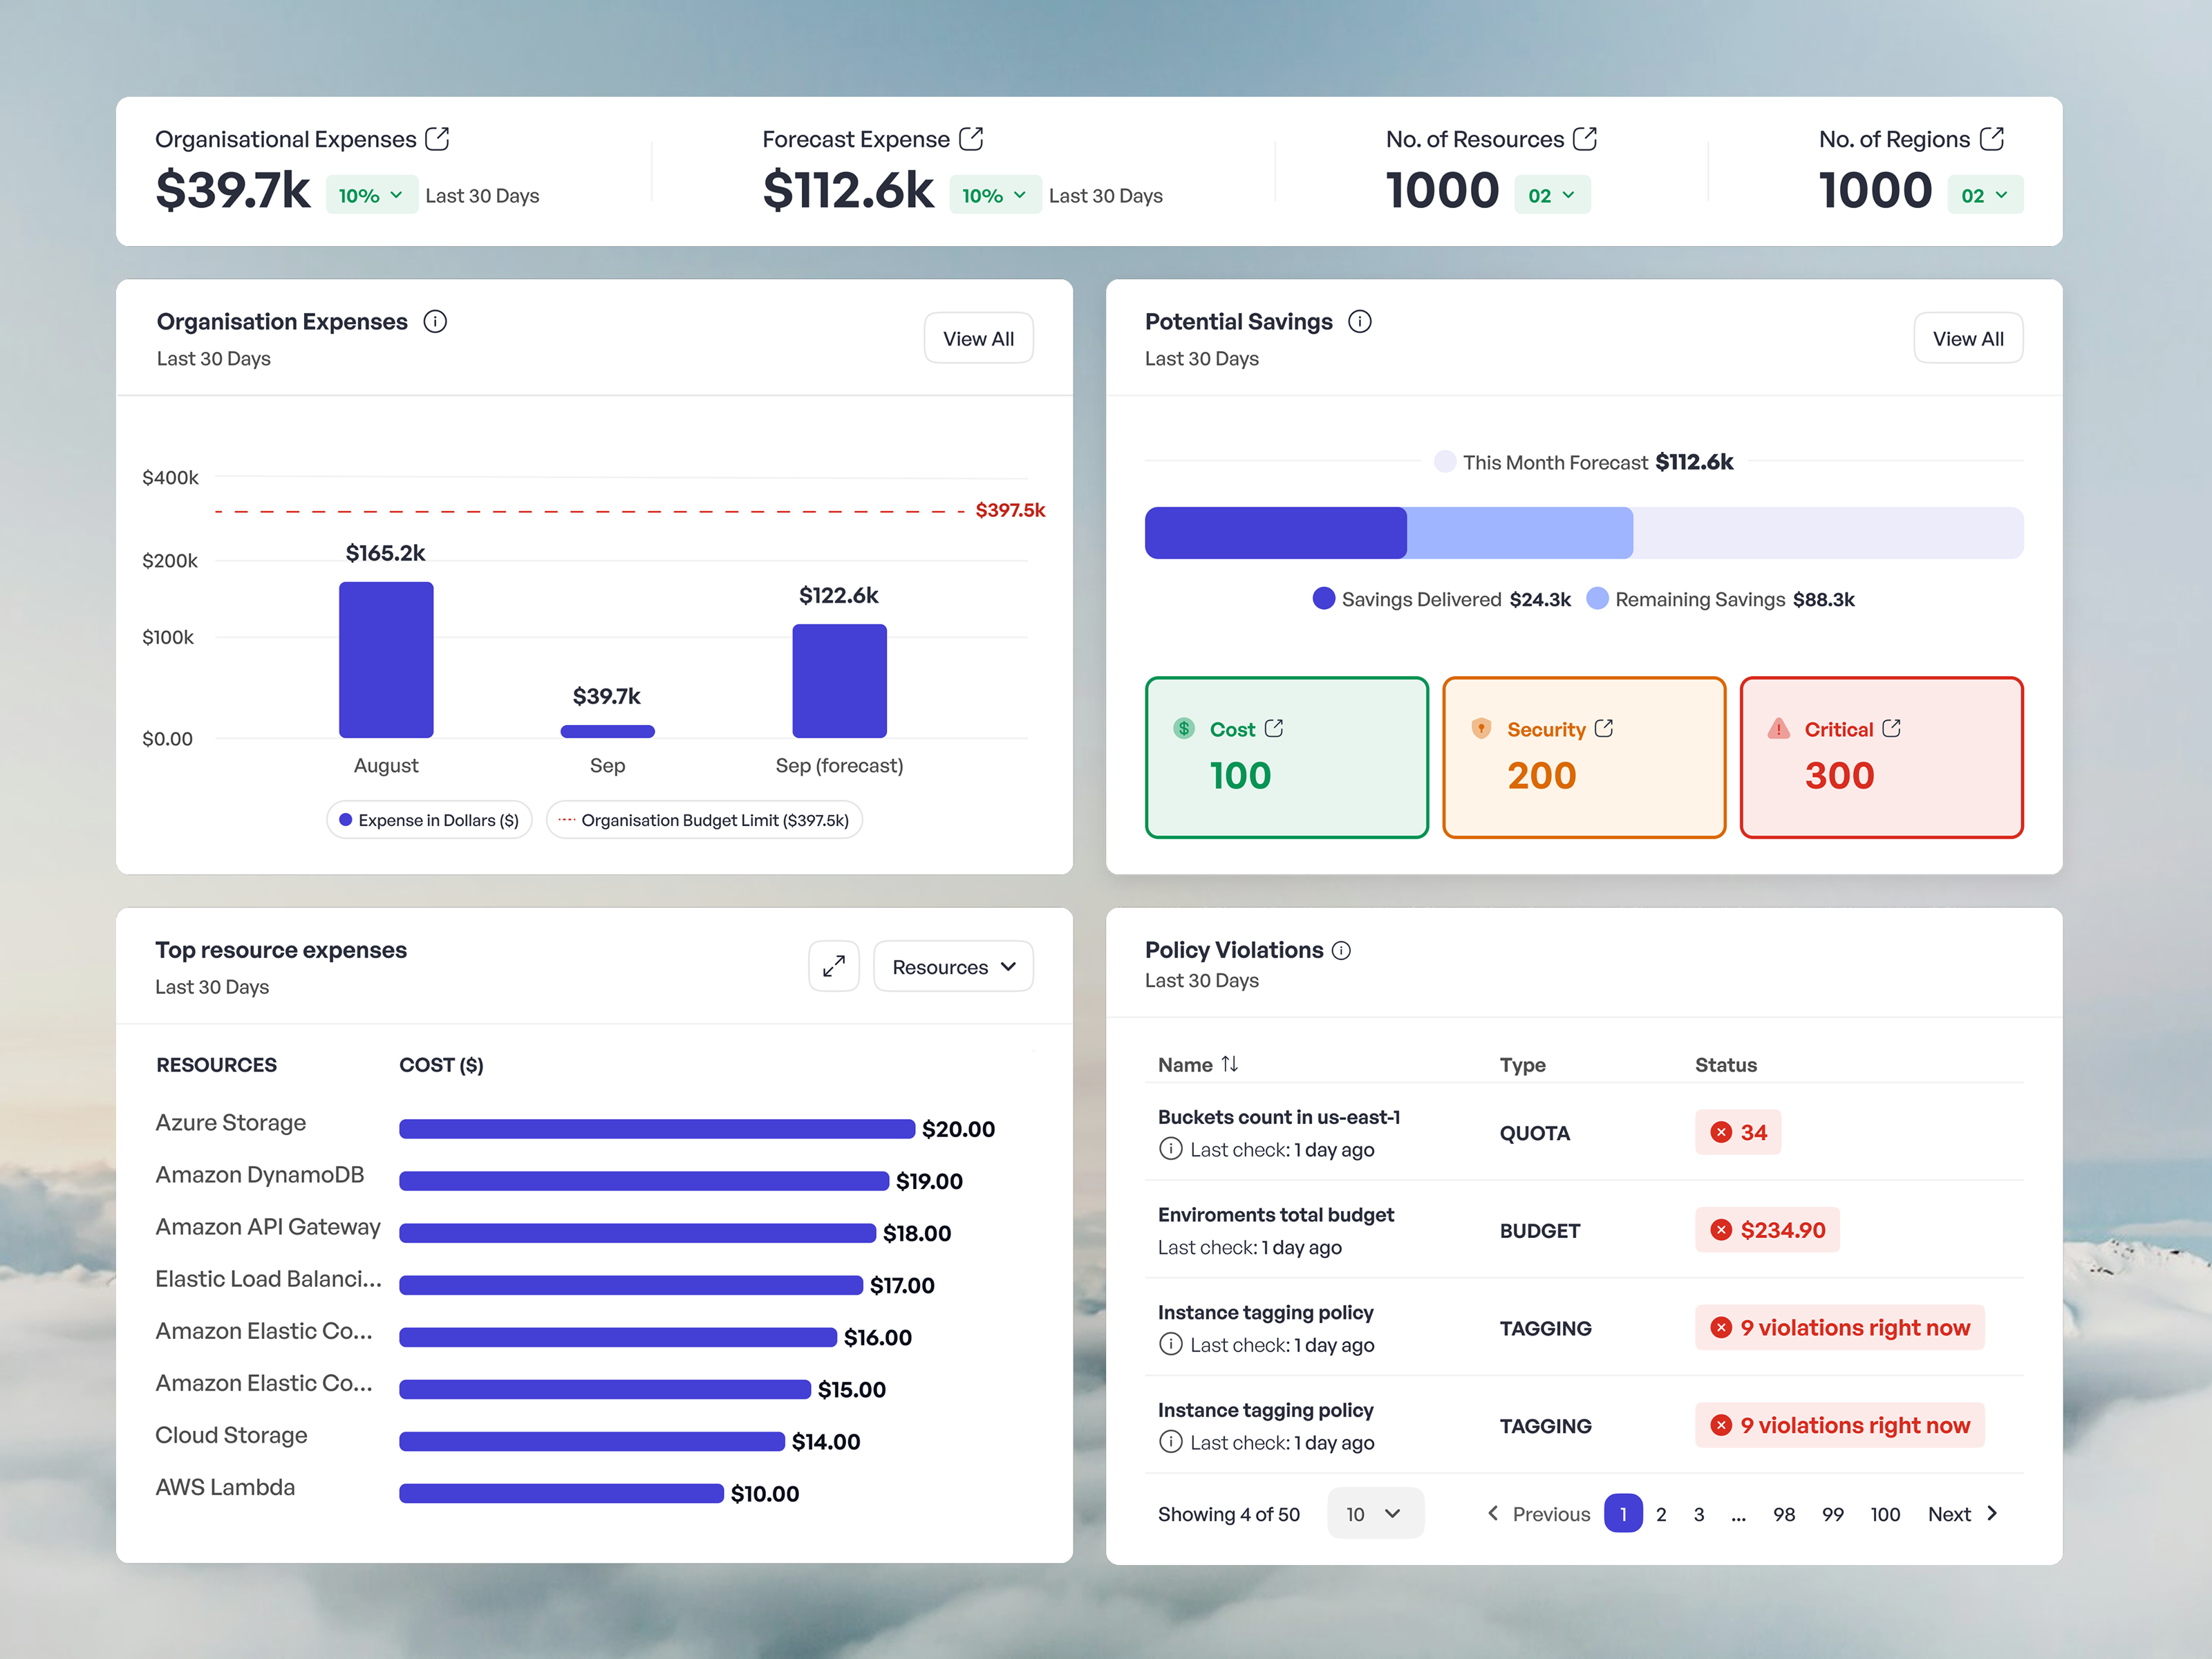This screenshot has height=1659, width=2212.
Task: Open the Forecast Expense 10% dropdown
Action: [x=995, y=195]
